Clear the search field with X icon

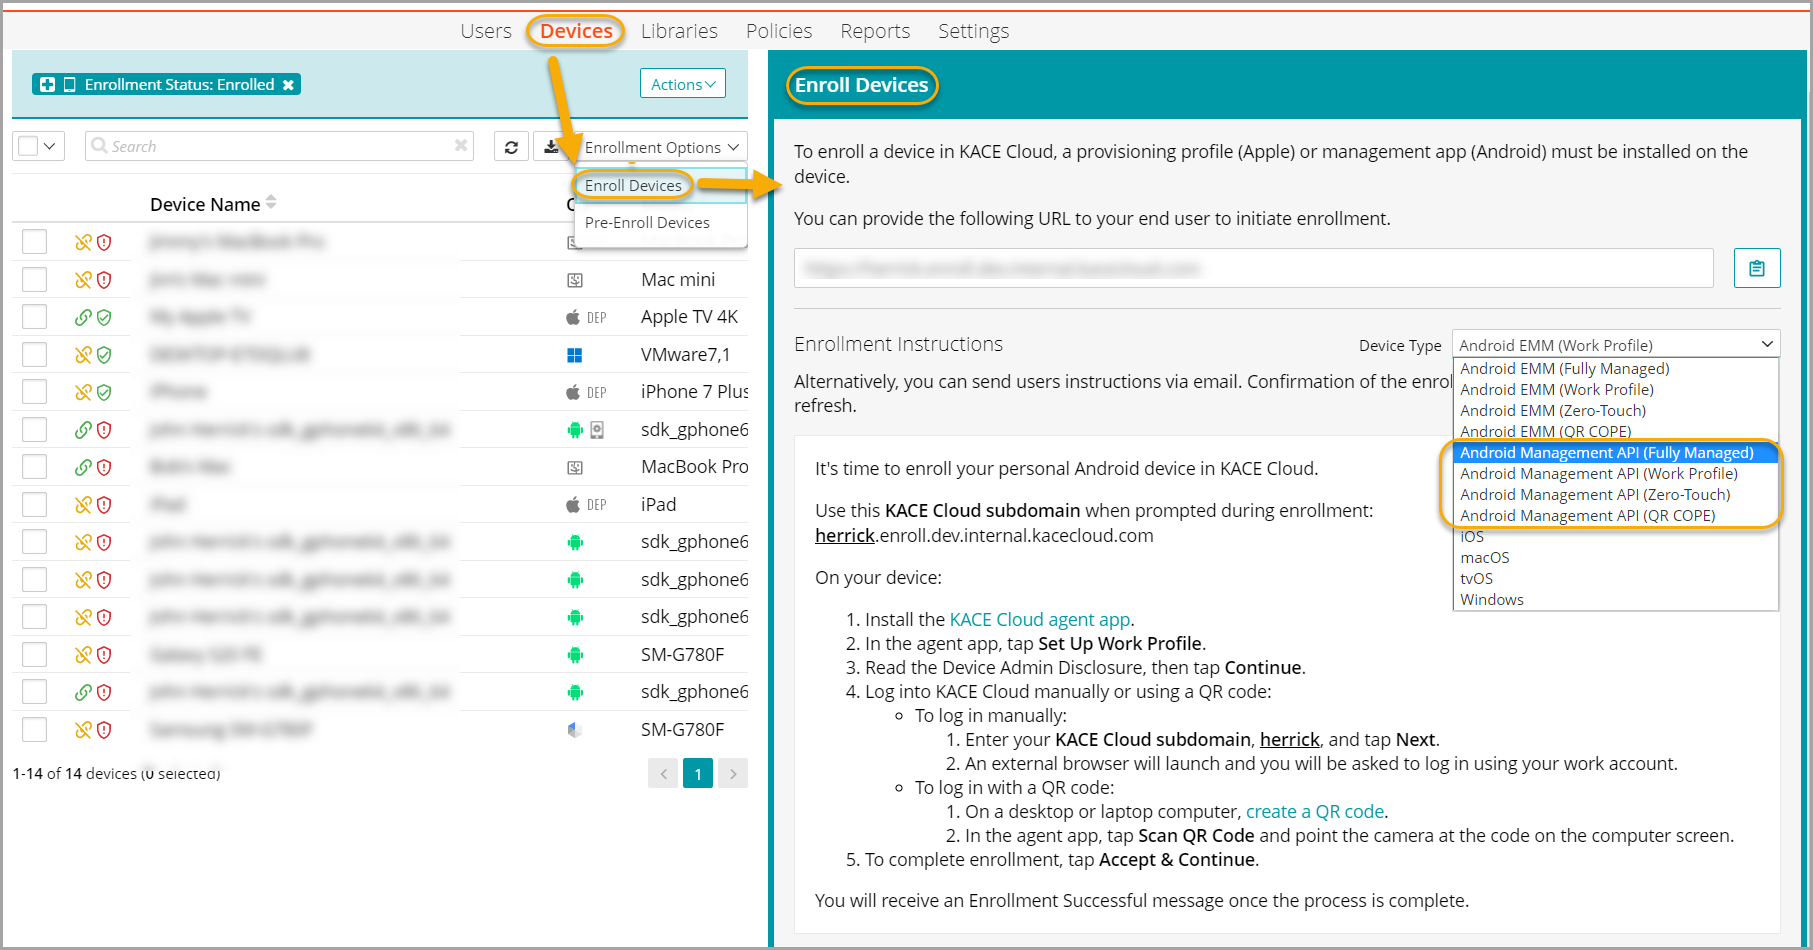[x=461, y=146]
